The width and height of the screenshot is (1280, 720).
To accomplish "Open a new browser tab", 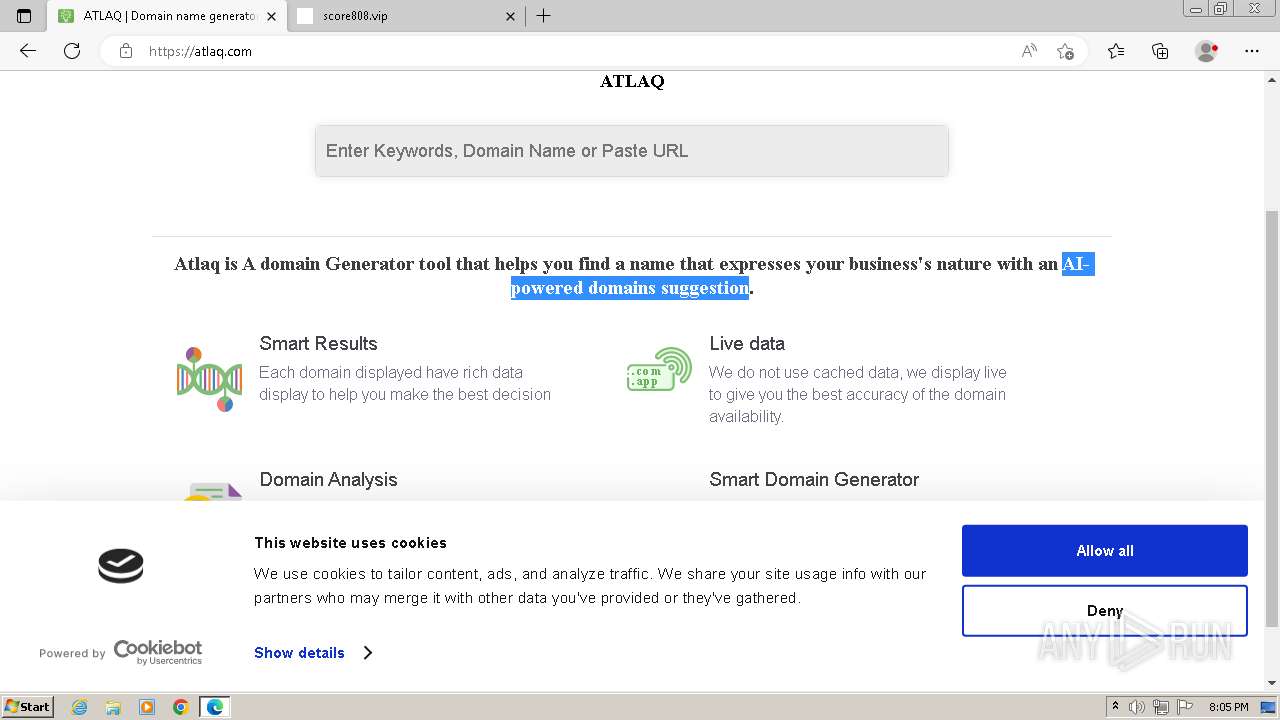I will 544,16.
